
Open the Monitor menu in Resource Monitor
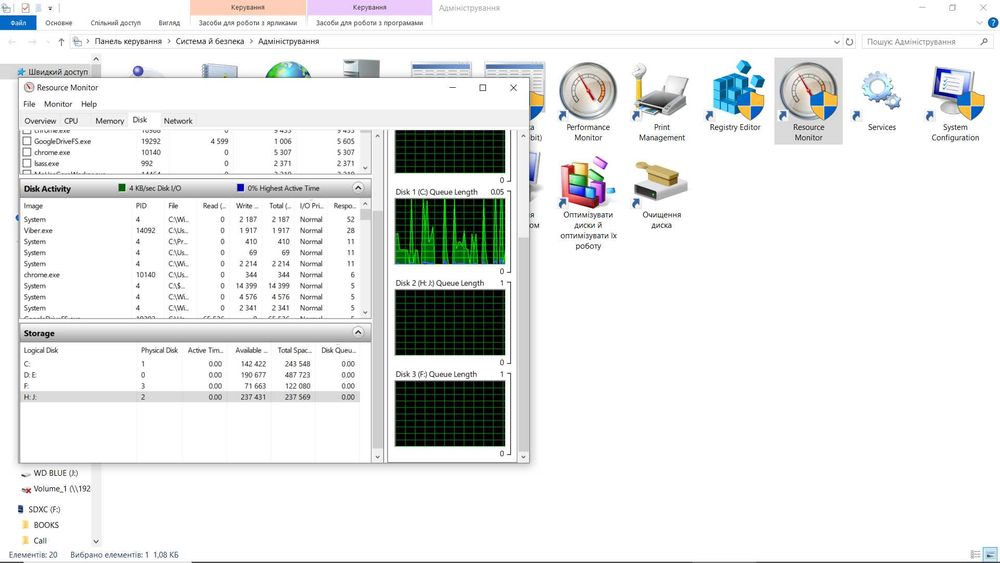(x=58, y=104)
